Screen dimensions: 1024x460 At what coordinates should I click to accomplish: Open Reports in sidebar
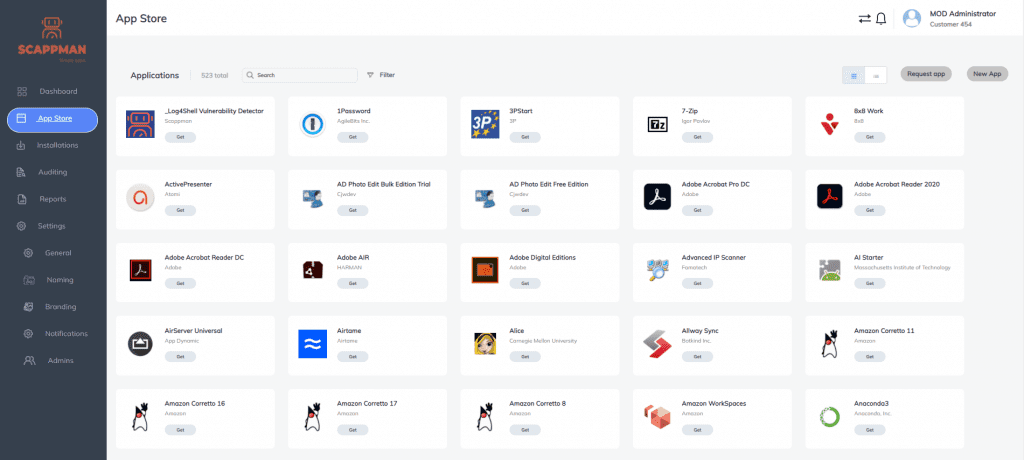[x=52, y=199]
